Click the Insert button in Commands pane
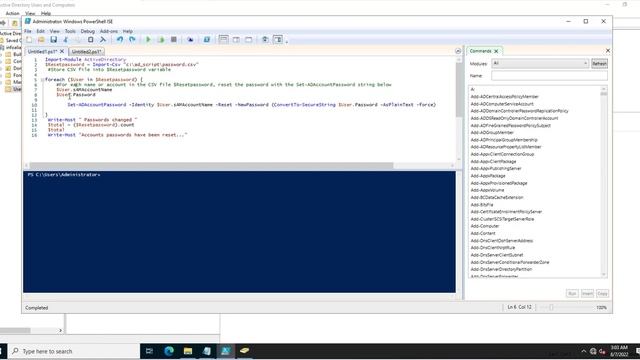Screen dimensions: 640x360 (x=587, y=293)
